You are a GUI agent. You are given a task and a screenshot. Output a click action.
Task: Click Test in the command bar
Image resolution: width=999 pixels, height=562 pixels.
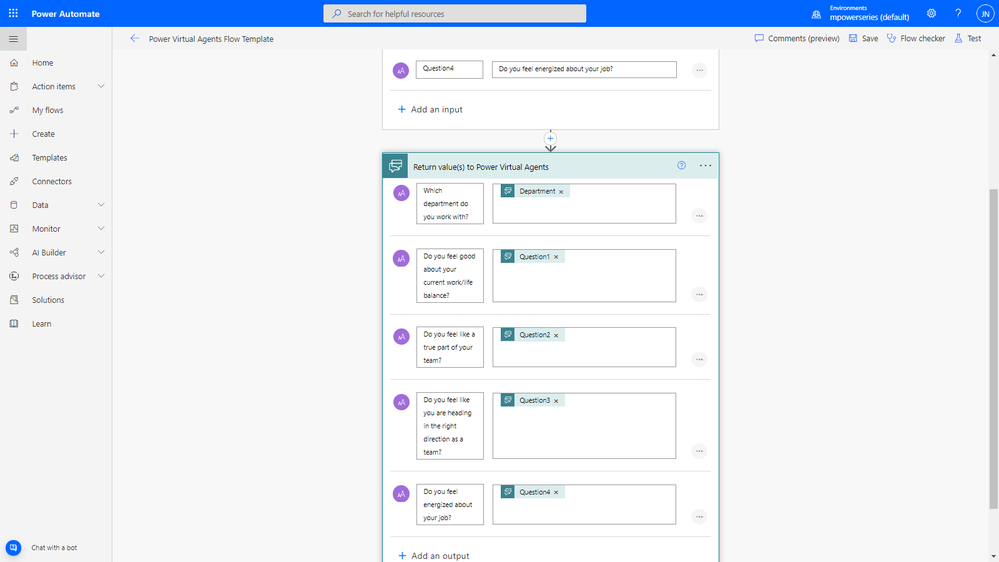click(x=968, y=38)
